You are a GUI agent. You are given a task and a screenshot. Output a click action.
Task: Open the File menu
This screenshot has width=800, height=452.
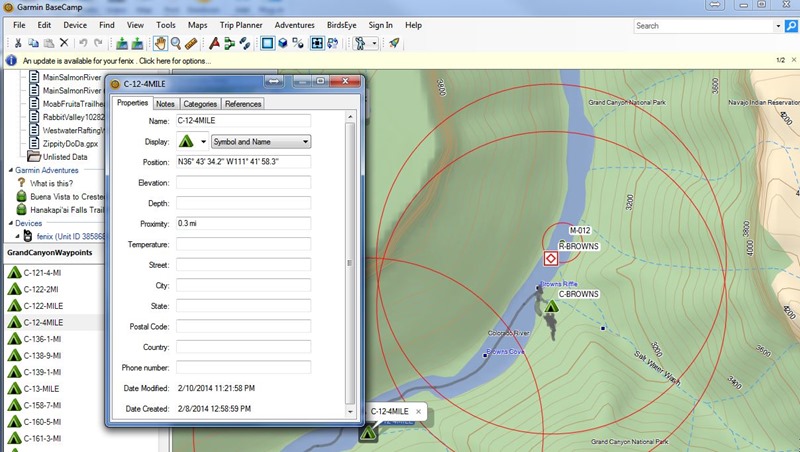point(19,25)
